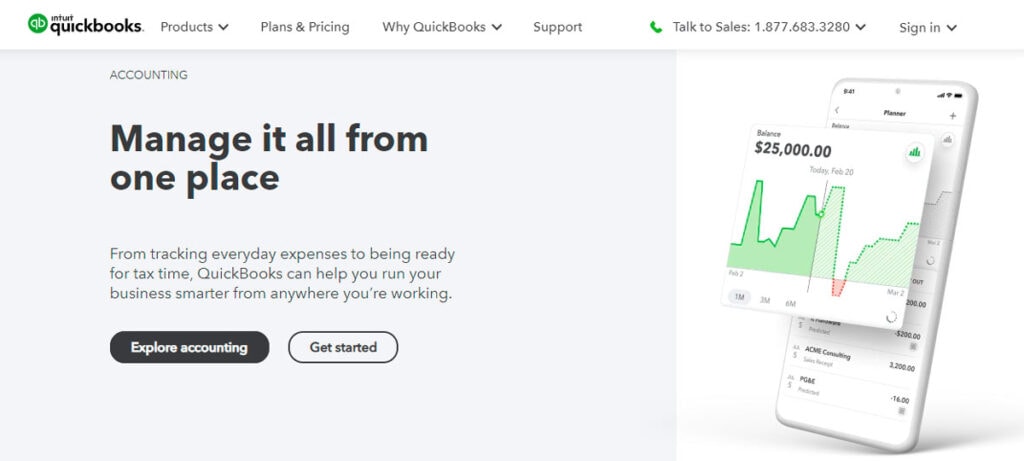This screenshot has width=1024, height=461.
Task: Tap the plus icon in Planner
Action: click(952, 116)
